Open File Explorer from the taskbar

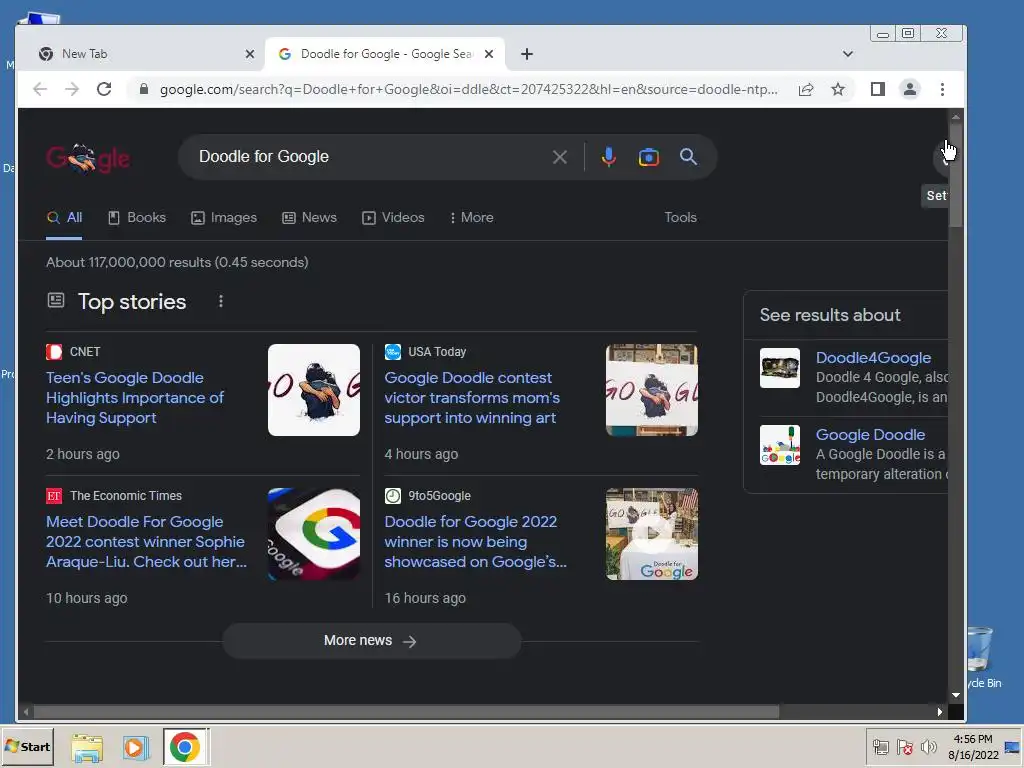[x=88, y=747]
